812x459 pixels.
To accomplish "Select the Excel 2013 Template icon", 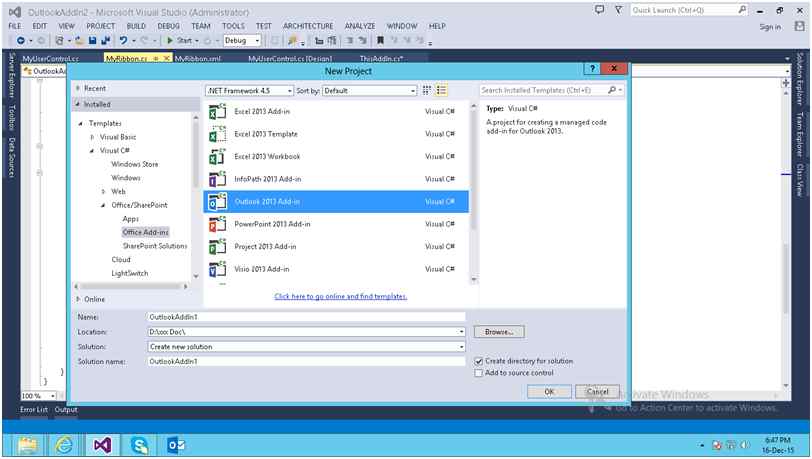I will pos(218,134).
